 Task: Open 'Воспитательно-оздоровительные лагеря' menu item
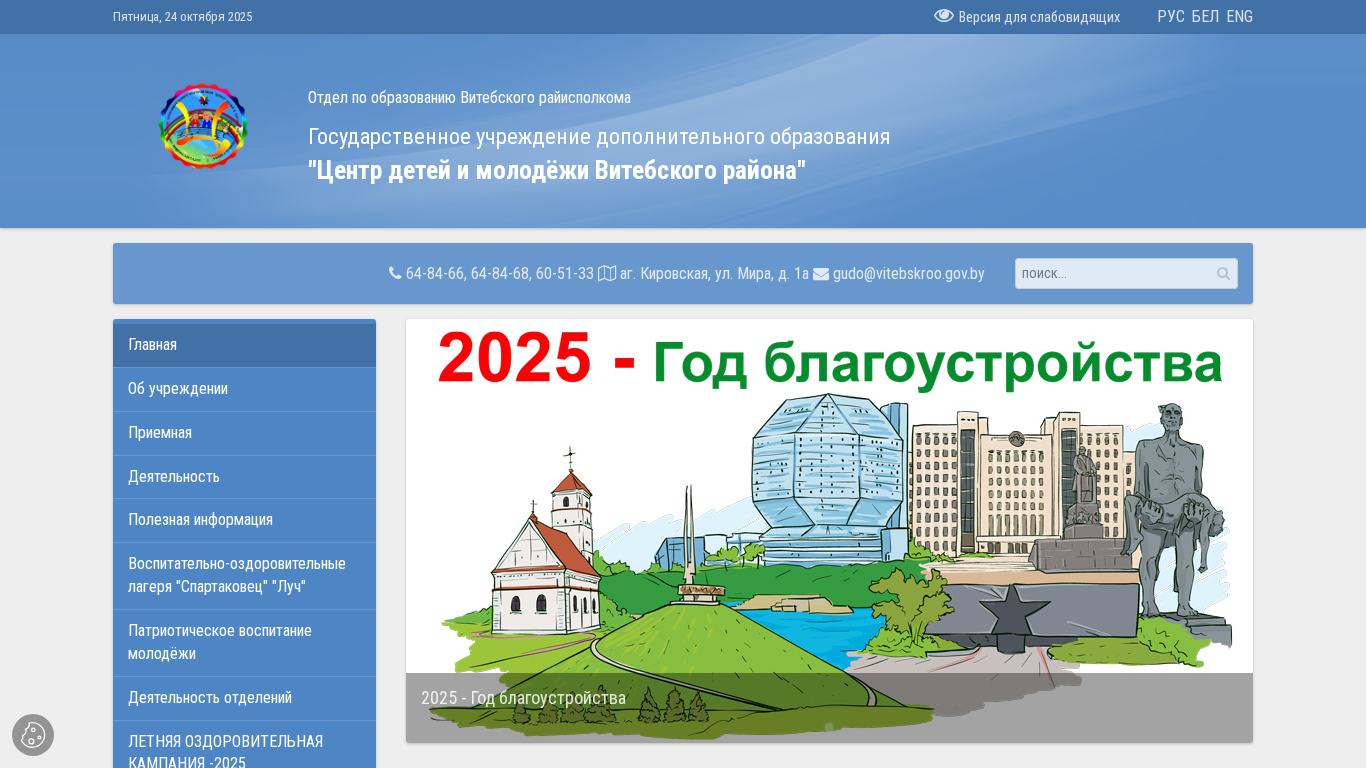coord(244,575)
